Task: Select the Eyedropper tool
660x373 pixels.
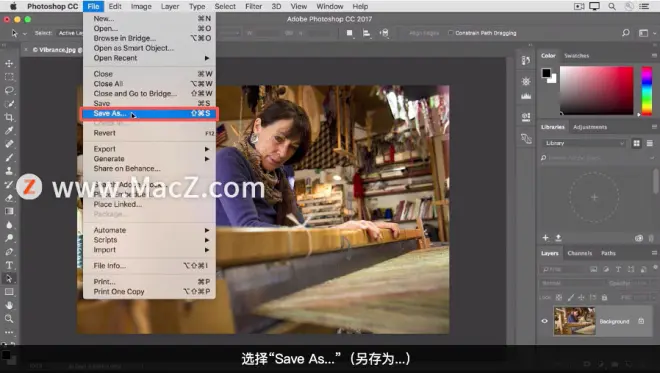Action: (x=9, y=131)
